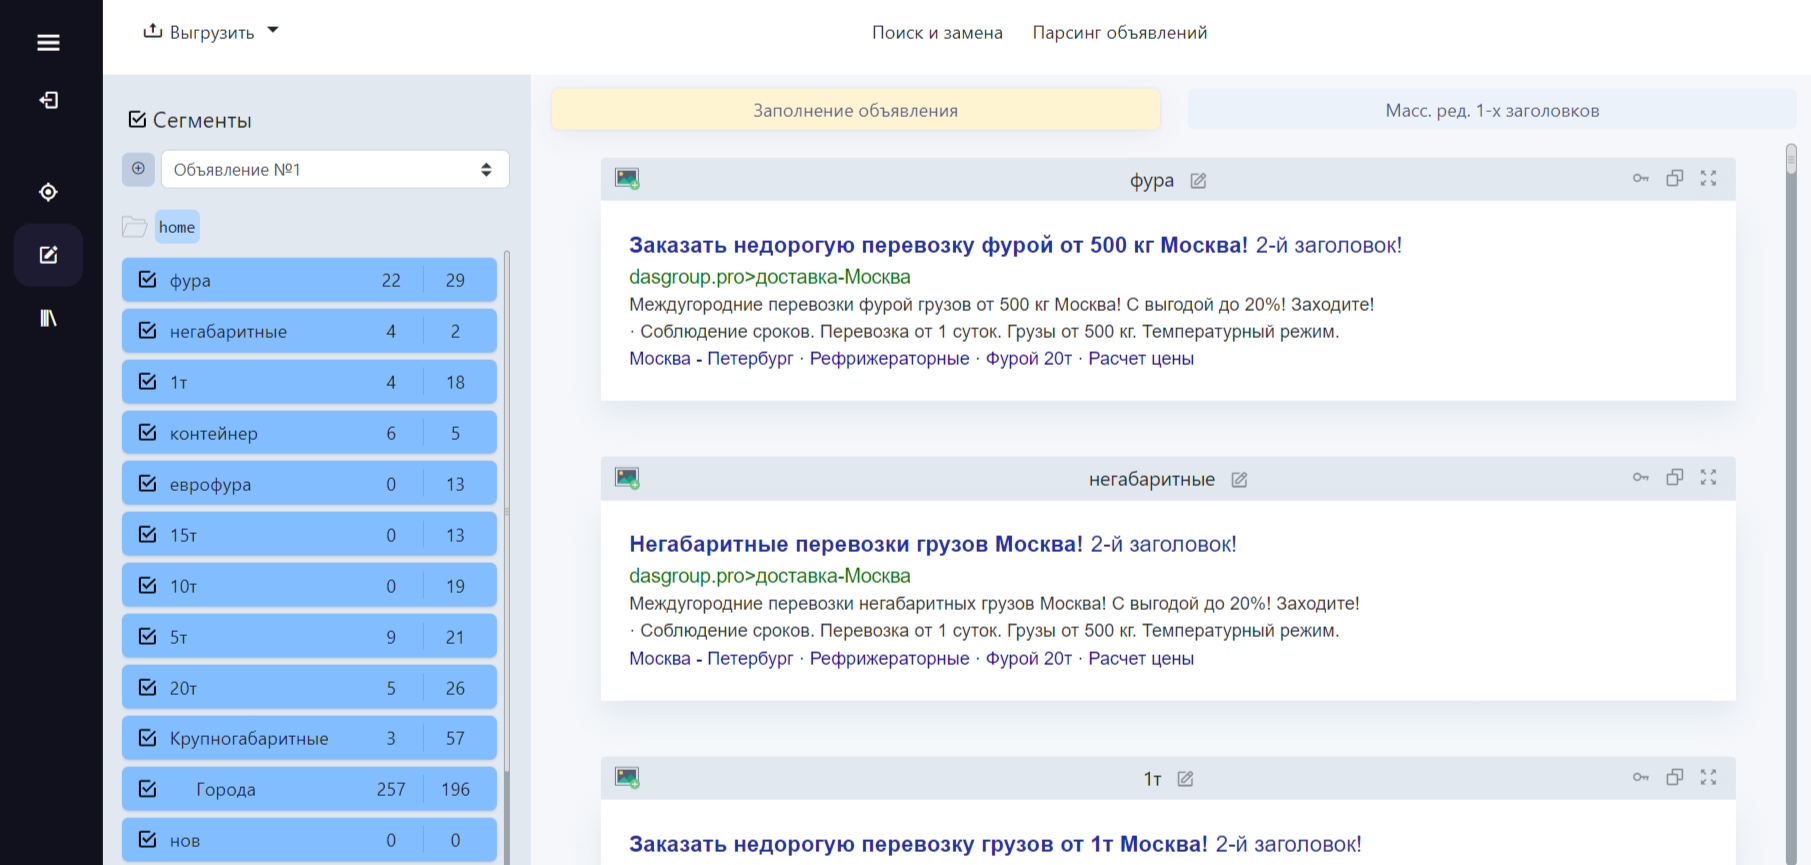Expand the негабаритные card to fullscreen
Screen dimensions: 1811x865
[1709, 477]
